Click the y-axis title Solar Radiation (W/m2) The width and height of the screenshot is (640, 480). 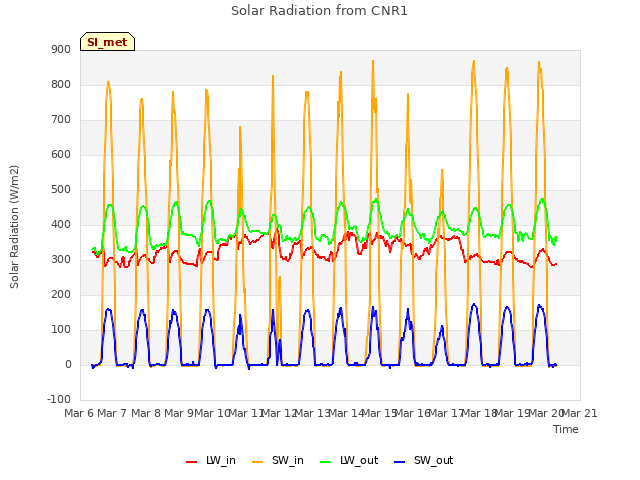[14, 227]
